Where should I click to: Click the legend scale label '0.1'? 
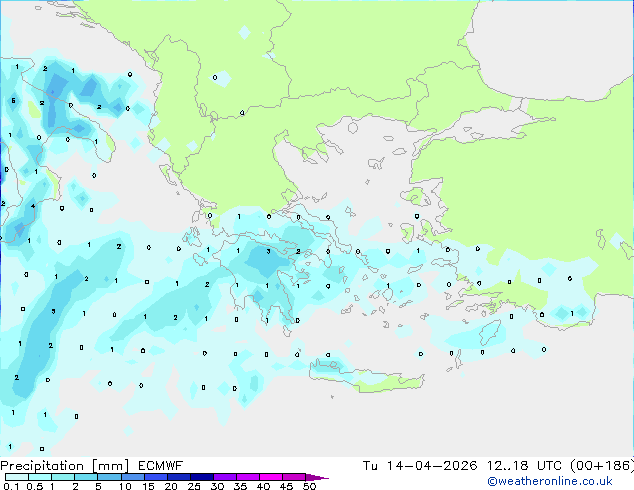11,486
